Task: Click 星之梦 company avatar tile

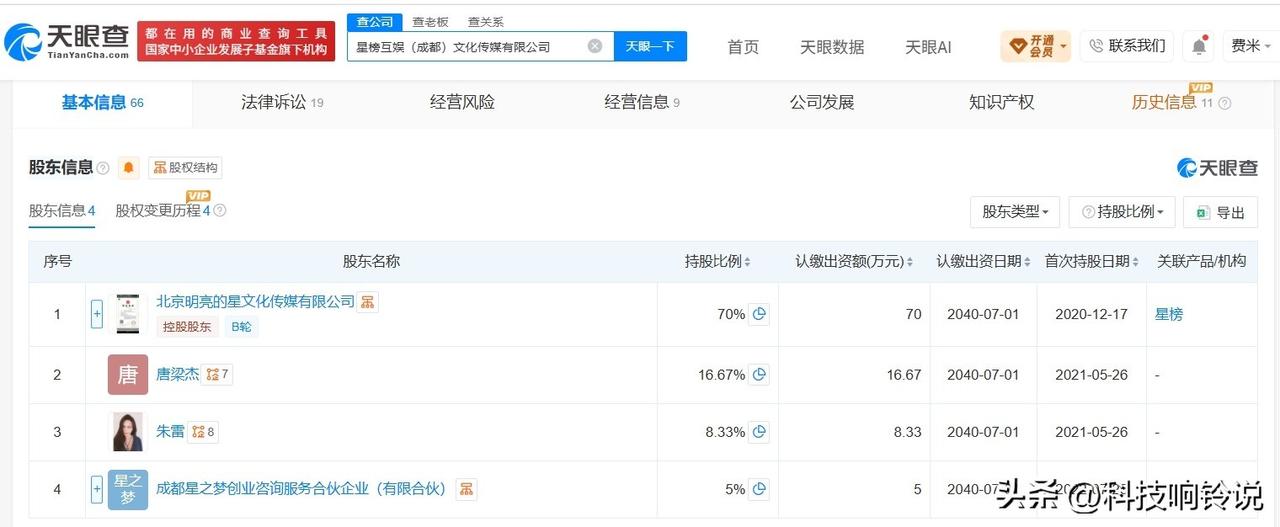Action: pos(128,489)
